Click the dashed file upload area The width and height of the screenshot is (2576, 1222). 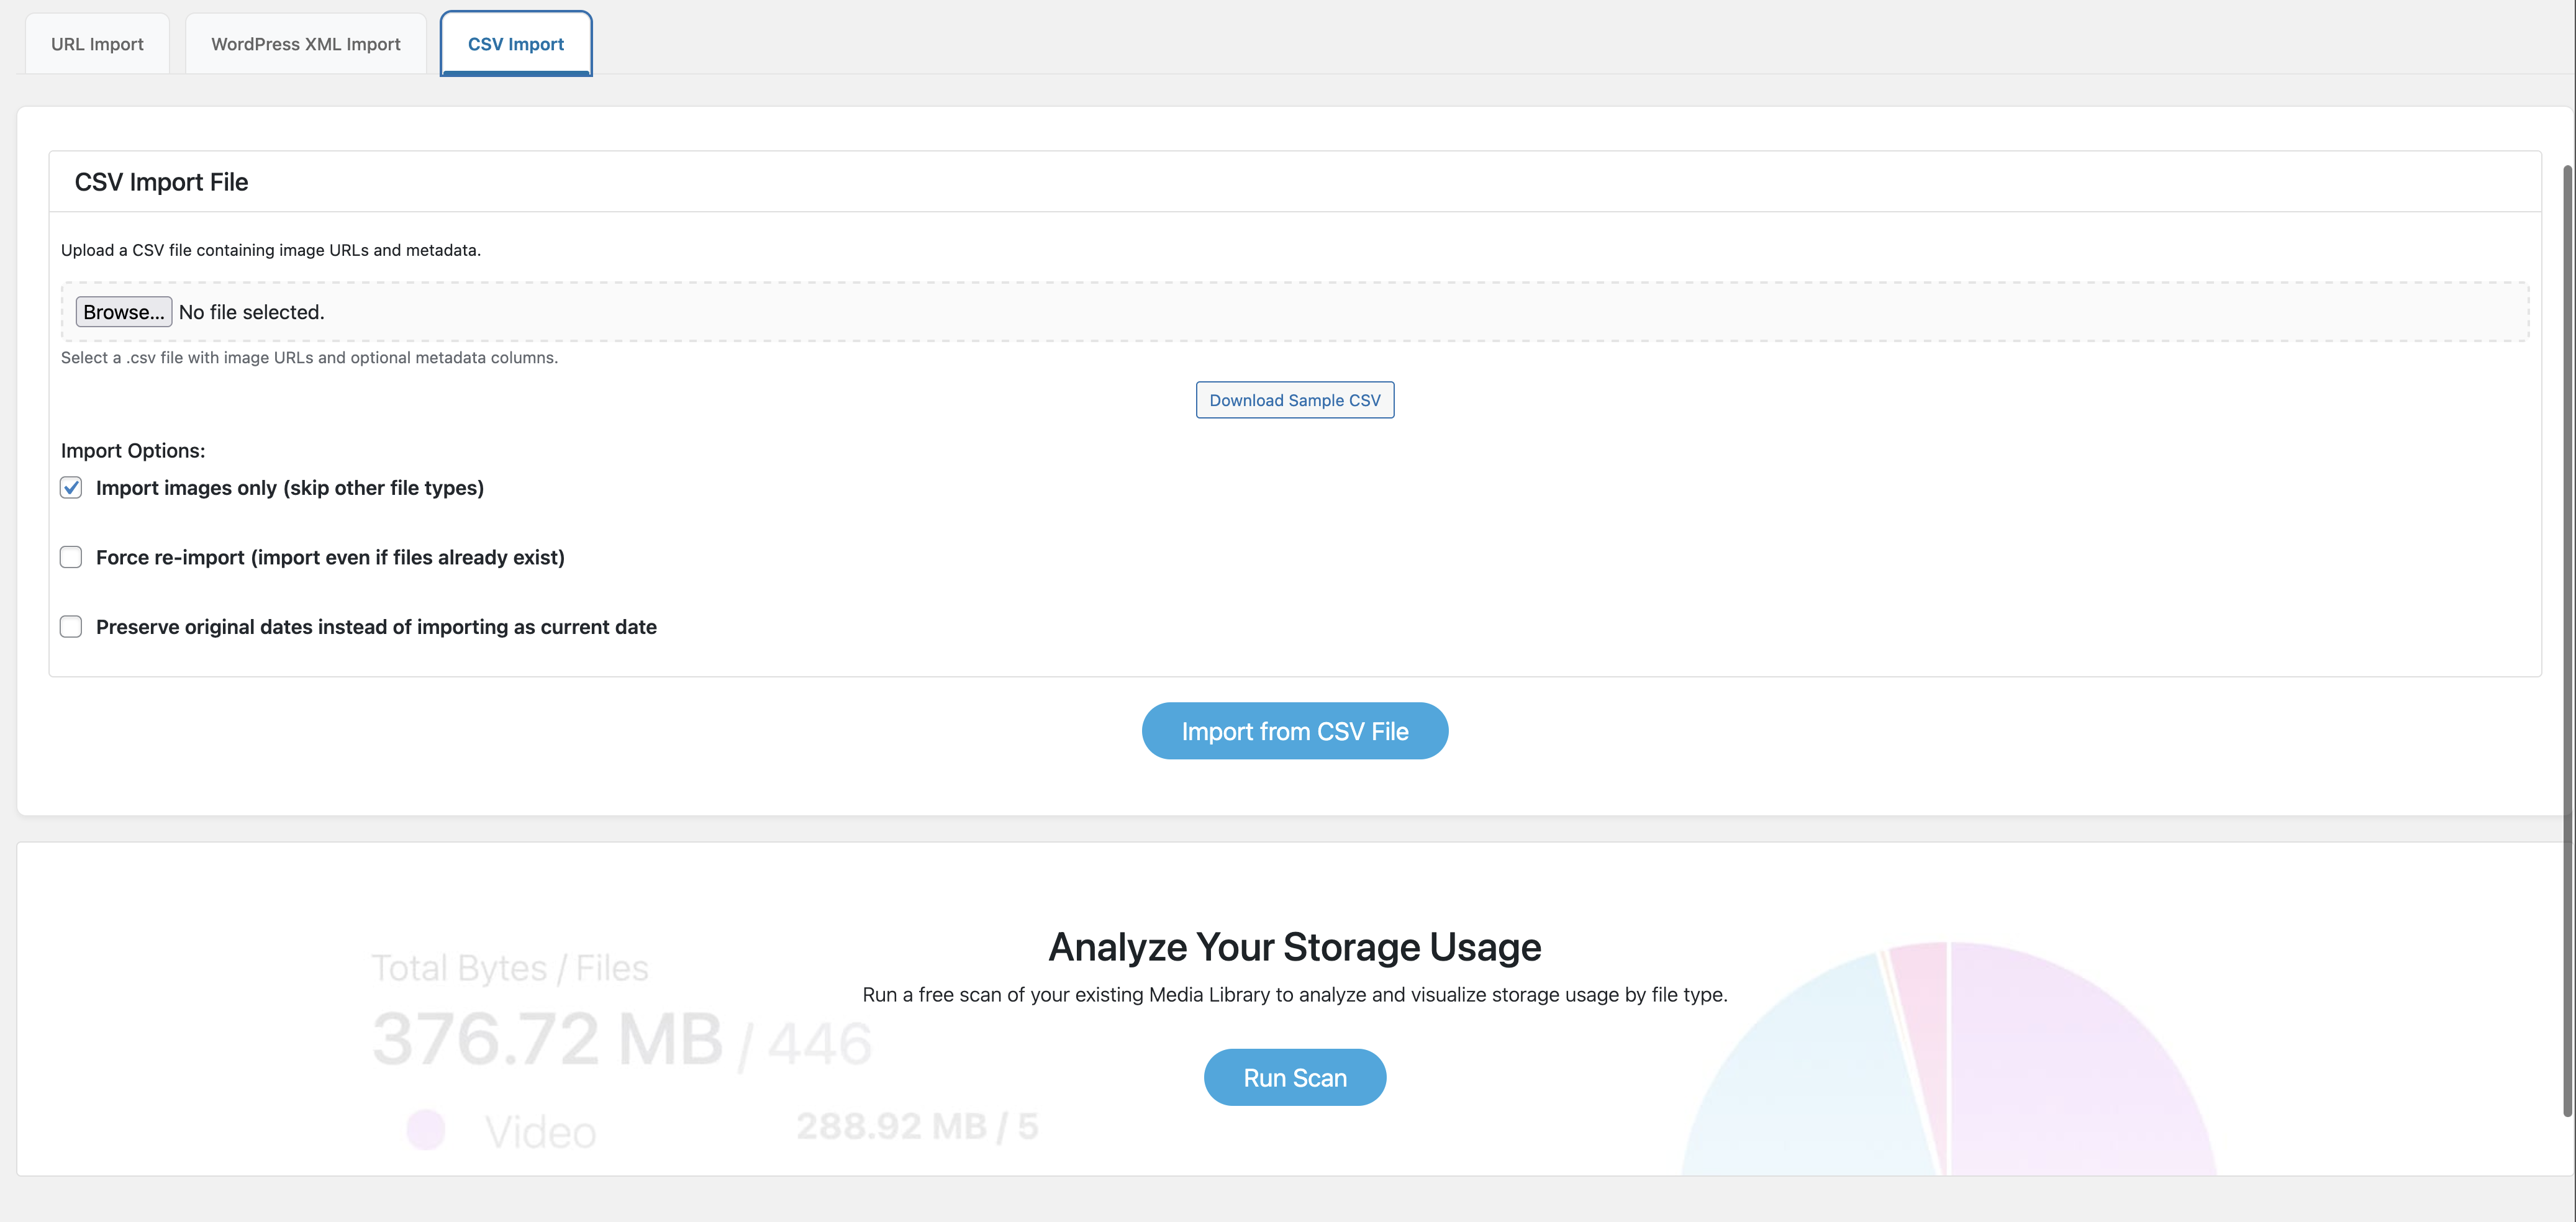tap(1200, 311)
